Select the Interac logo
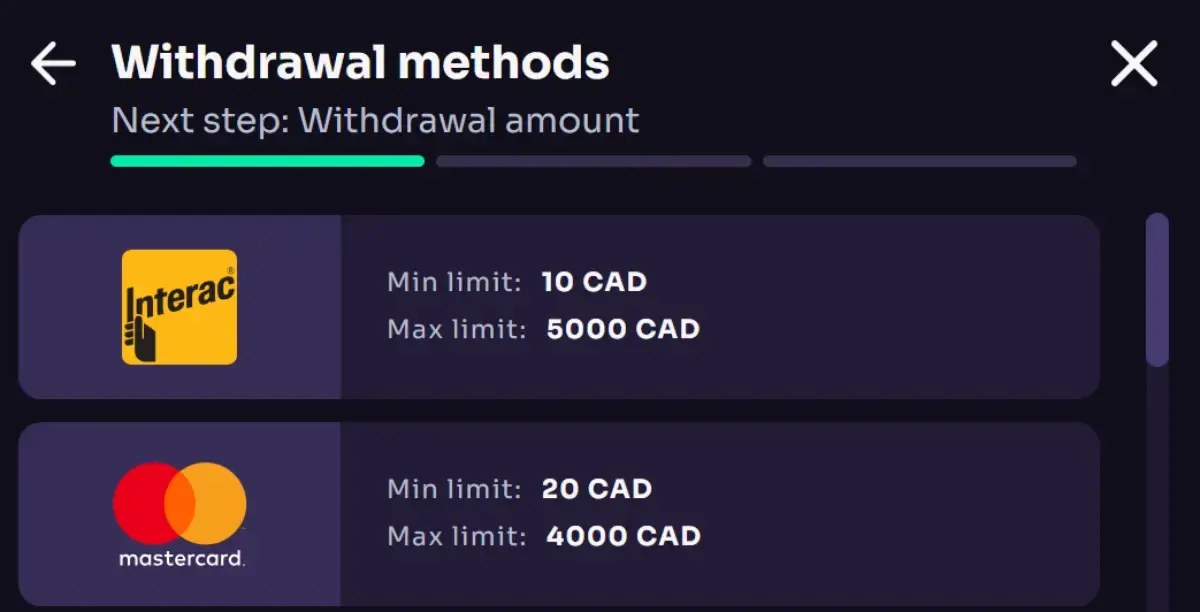 pyautogui.click(x=179, y=307)
